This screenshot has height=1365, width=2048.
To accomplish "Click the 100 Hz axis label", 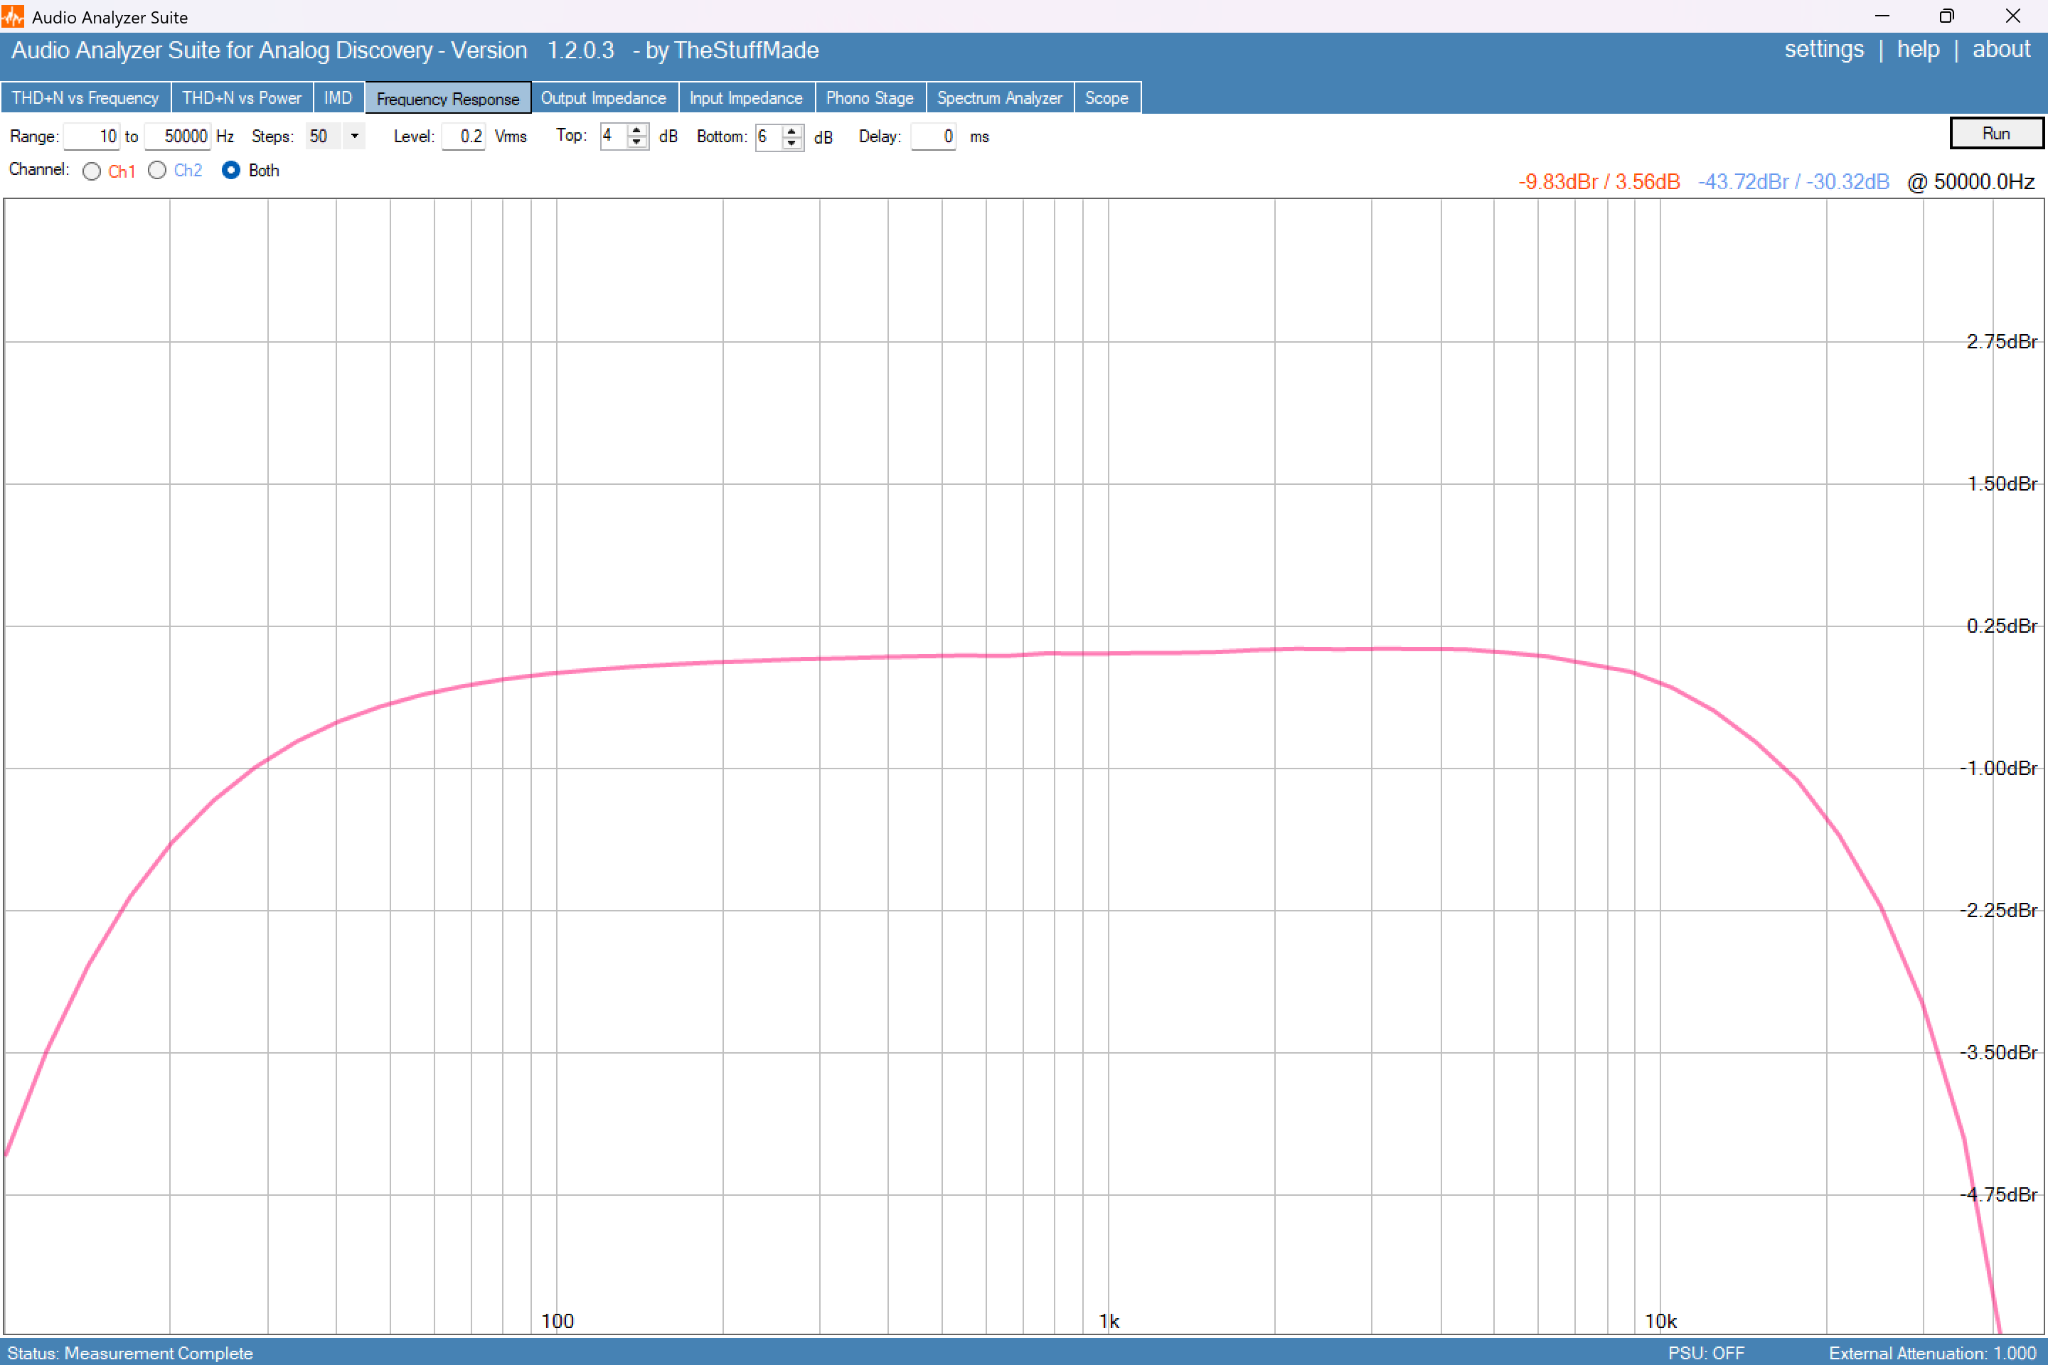I will click(x=558, y=1321).
